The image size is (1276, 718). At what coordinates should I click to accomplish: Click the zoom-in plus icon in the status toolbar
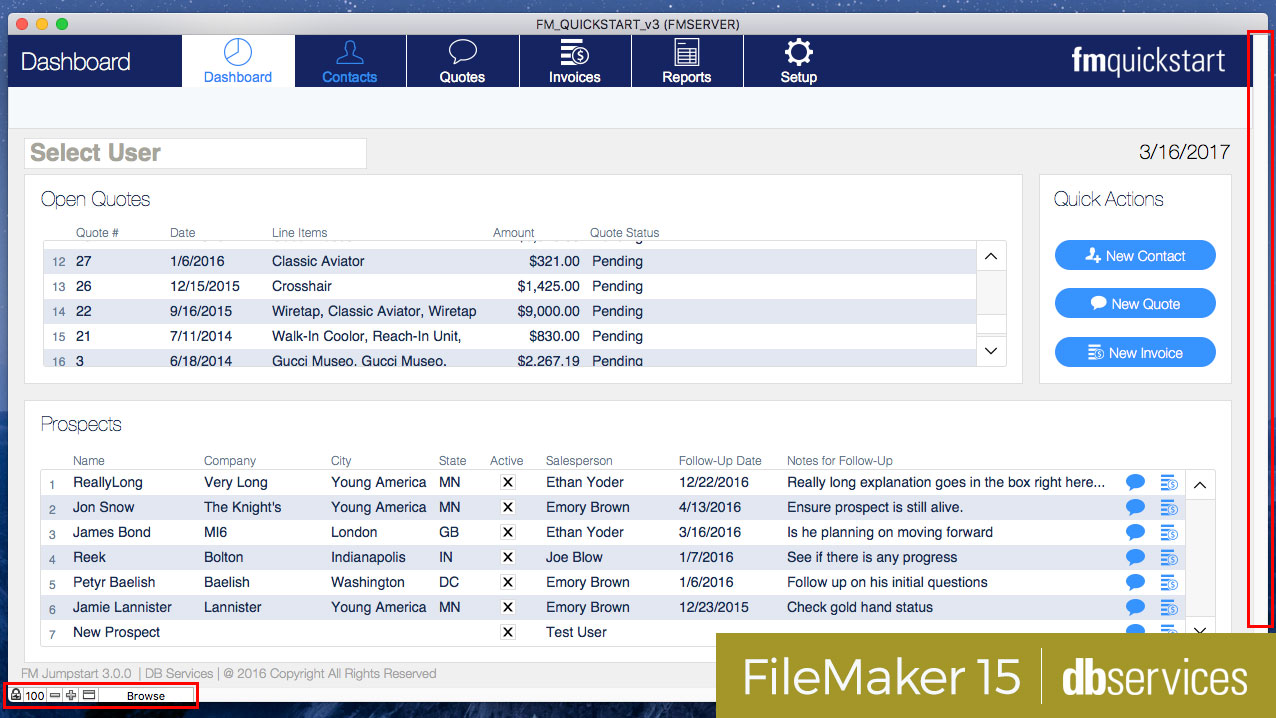coord(70,695)
